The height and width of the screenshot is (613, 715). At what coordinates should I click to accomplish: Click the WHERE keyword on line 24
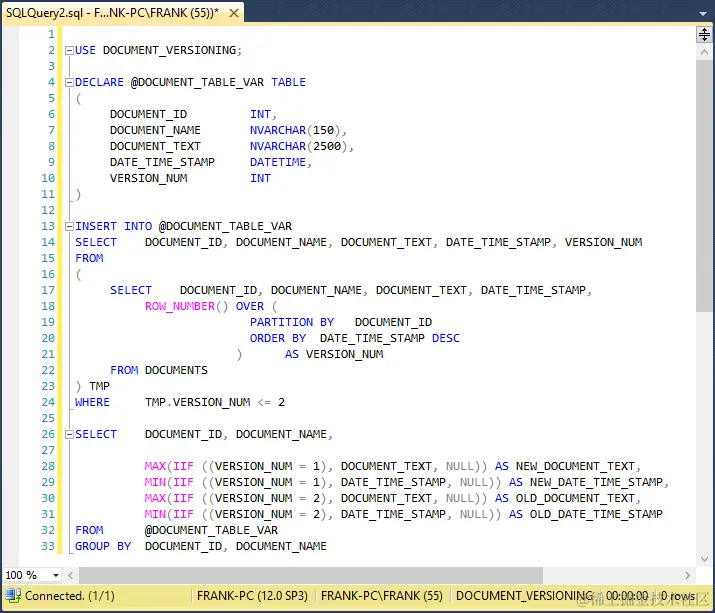[92, 402]
